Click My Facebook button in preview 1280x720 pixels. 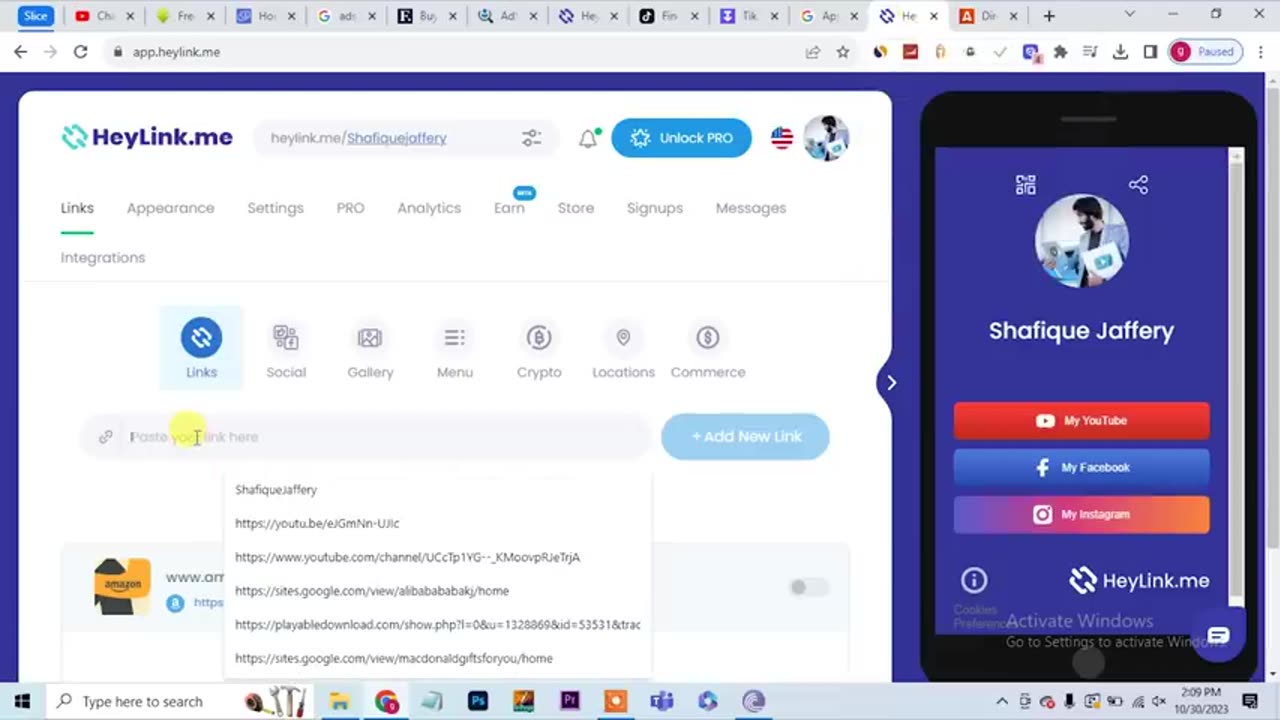(1081, 467)
